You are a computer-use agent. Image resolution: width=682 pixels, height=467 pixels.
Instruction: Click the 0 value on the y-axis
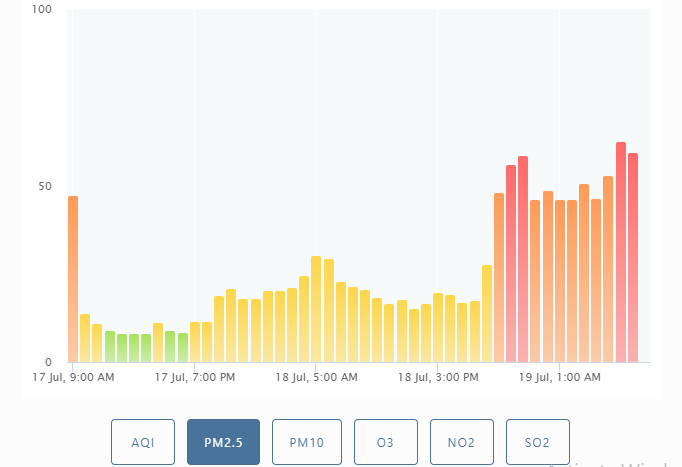coord(48,362)
